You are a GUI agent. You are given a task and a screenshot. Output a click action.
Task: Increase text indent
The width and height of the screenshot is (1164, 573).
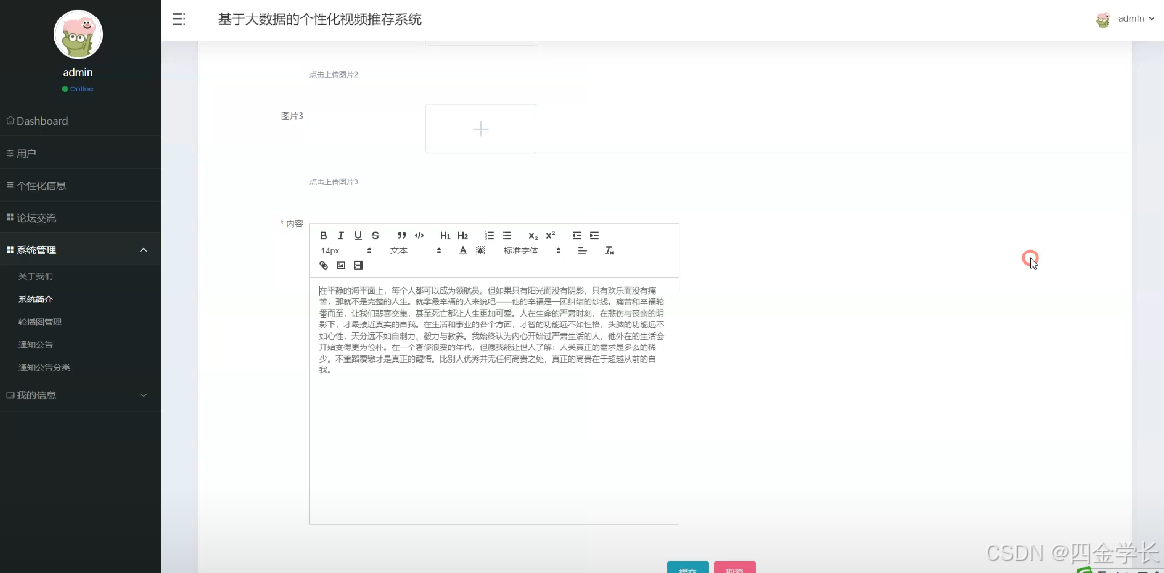click(x=595, y=235)
